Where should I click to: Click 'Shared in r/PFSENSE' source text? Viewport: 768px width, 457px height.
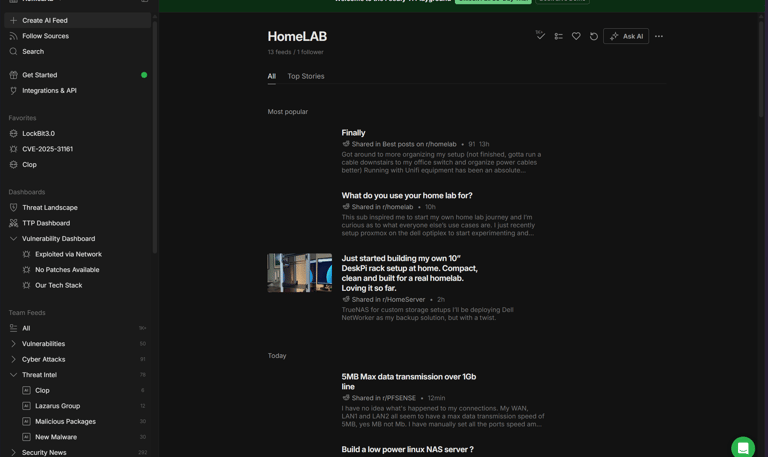(384, 398)
